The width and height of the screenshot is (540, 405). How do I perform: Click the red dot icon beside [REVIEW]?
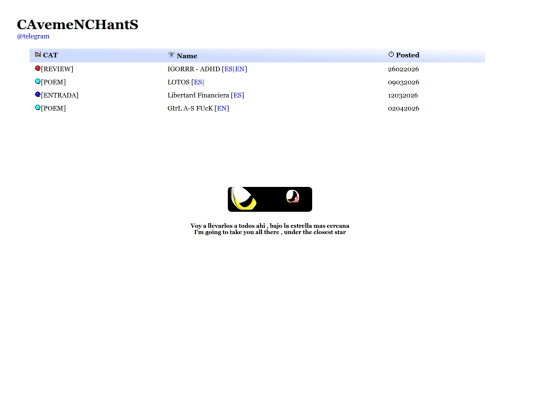38,68
